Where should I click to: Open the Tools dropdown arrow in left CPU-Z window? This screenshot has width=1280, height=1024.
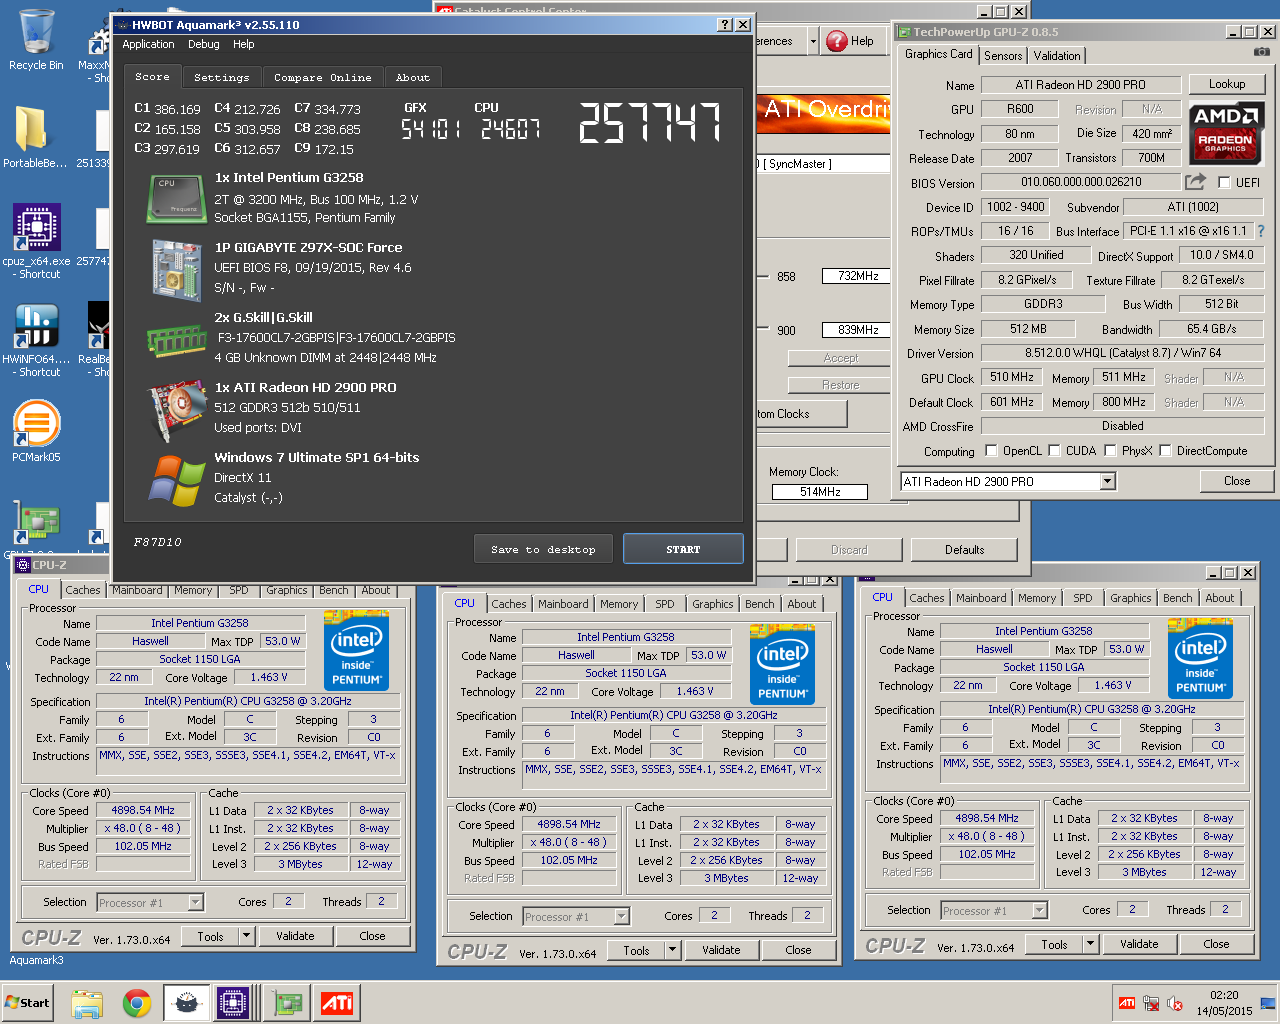click(x=246, y=936)
